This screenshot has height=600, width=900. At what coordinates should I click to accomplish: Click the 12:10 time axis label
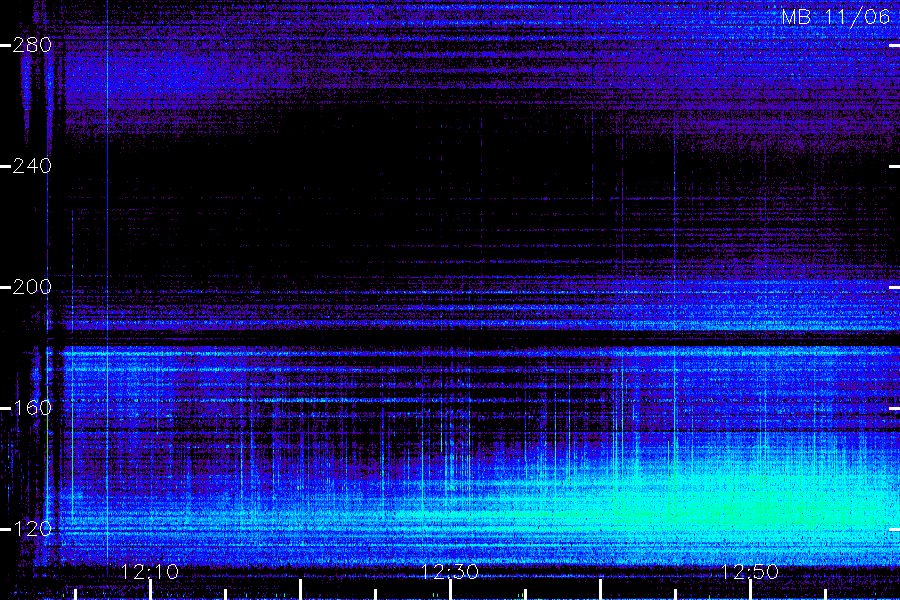coord(150,572)
